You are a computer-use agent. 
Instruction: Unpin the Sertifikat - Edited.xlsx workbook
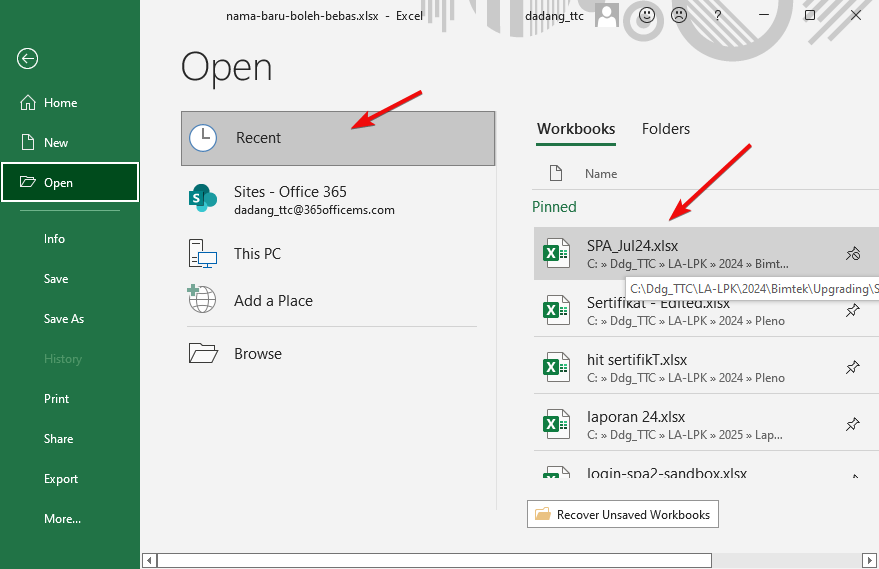click(x=853, y=310)
